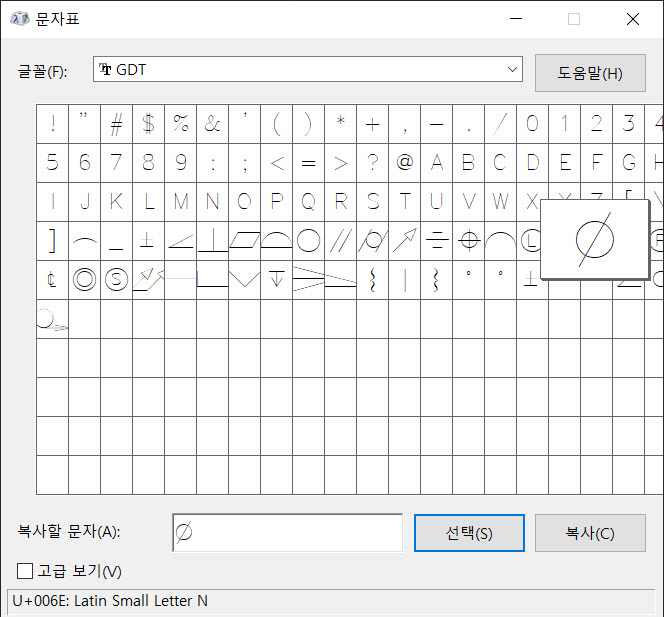Enable the 고급 보기(V) checkbox

[x=25, y=571]
